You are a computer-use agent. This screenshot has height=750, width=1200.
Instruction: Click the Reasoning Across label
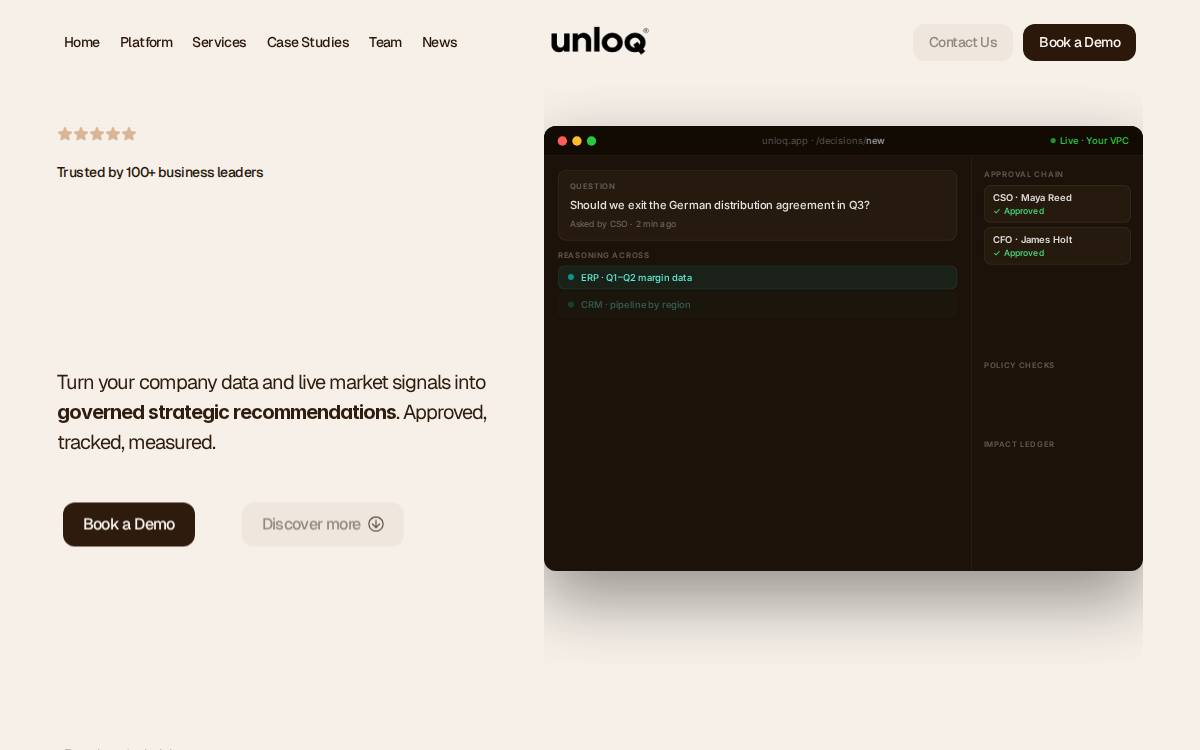point(603,256)
